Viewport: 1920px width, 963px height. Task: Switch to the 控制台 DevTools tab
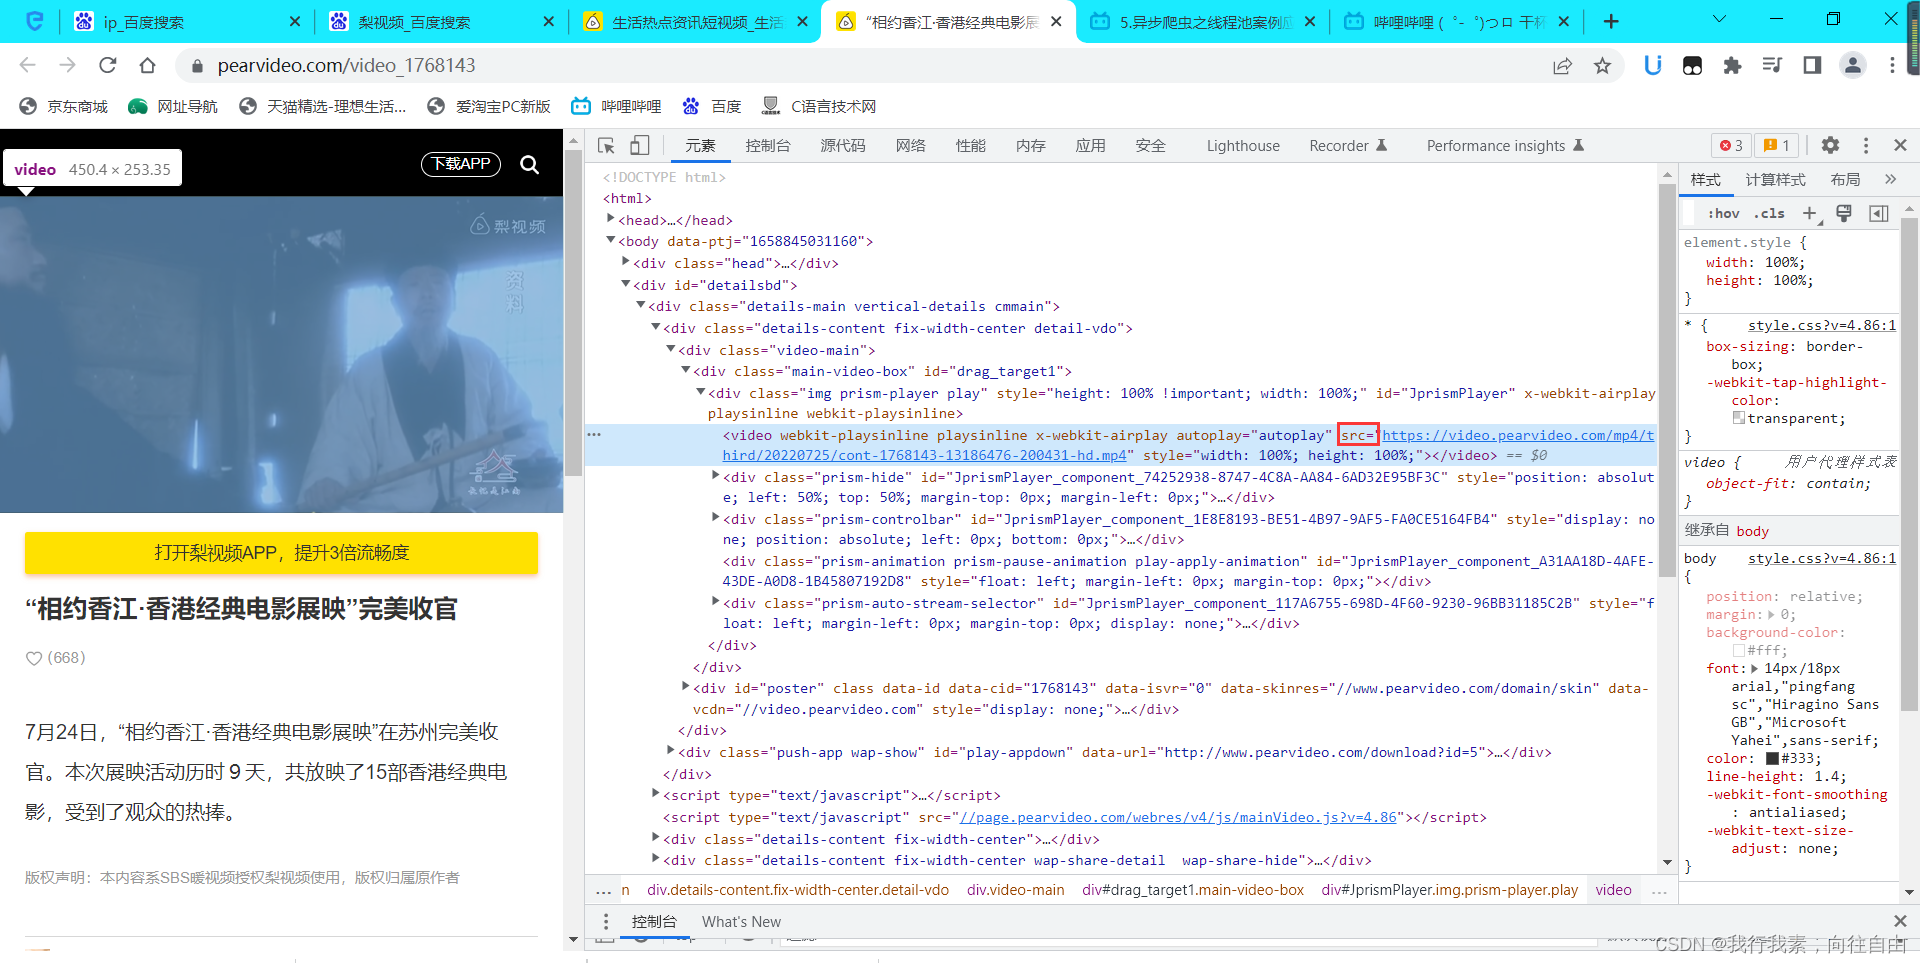(767, 146)
